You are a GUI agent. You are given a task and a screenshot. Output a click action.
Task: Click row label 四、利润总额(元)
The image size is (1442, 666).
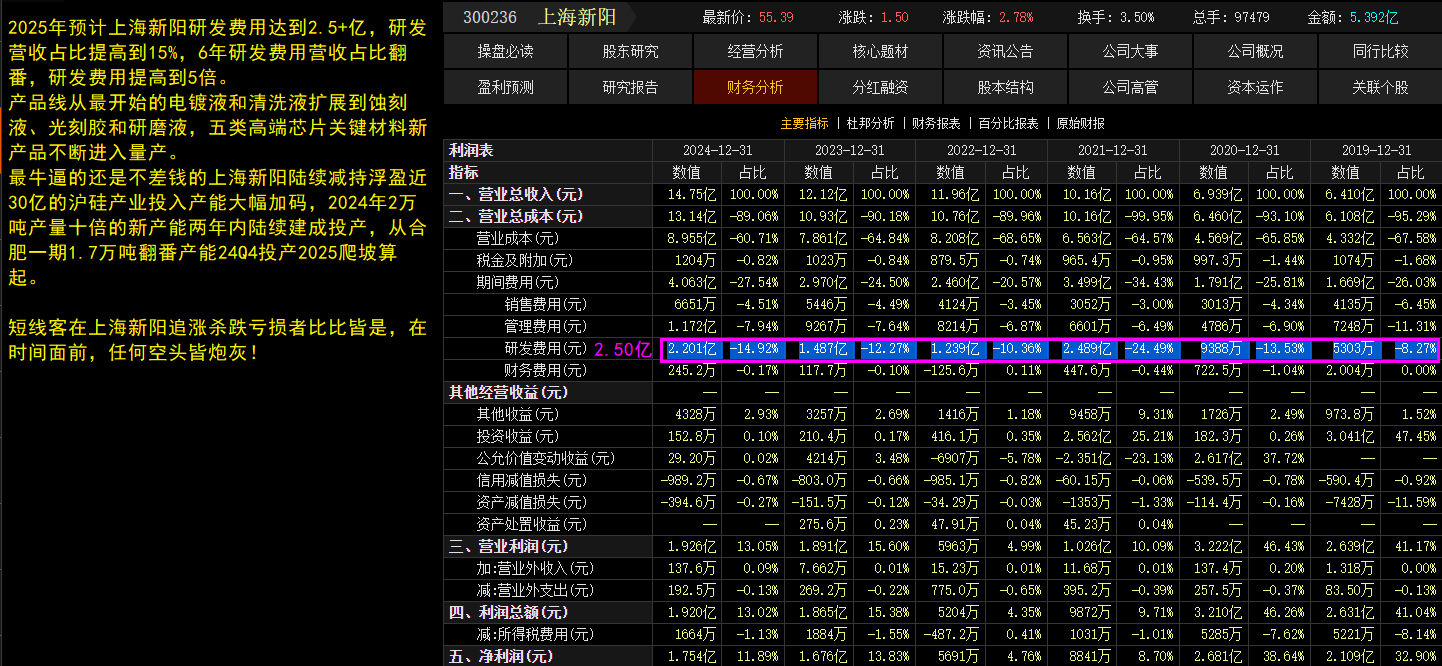coord(508,612)
